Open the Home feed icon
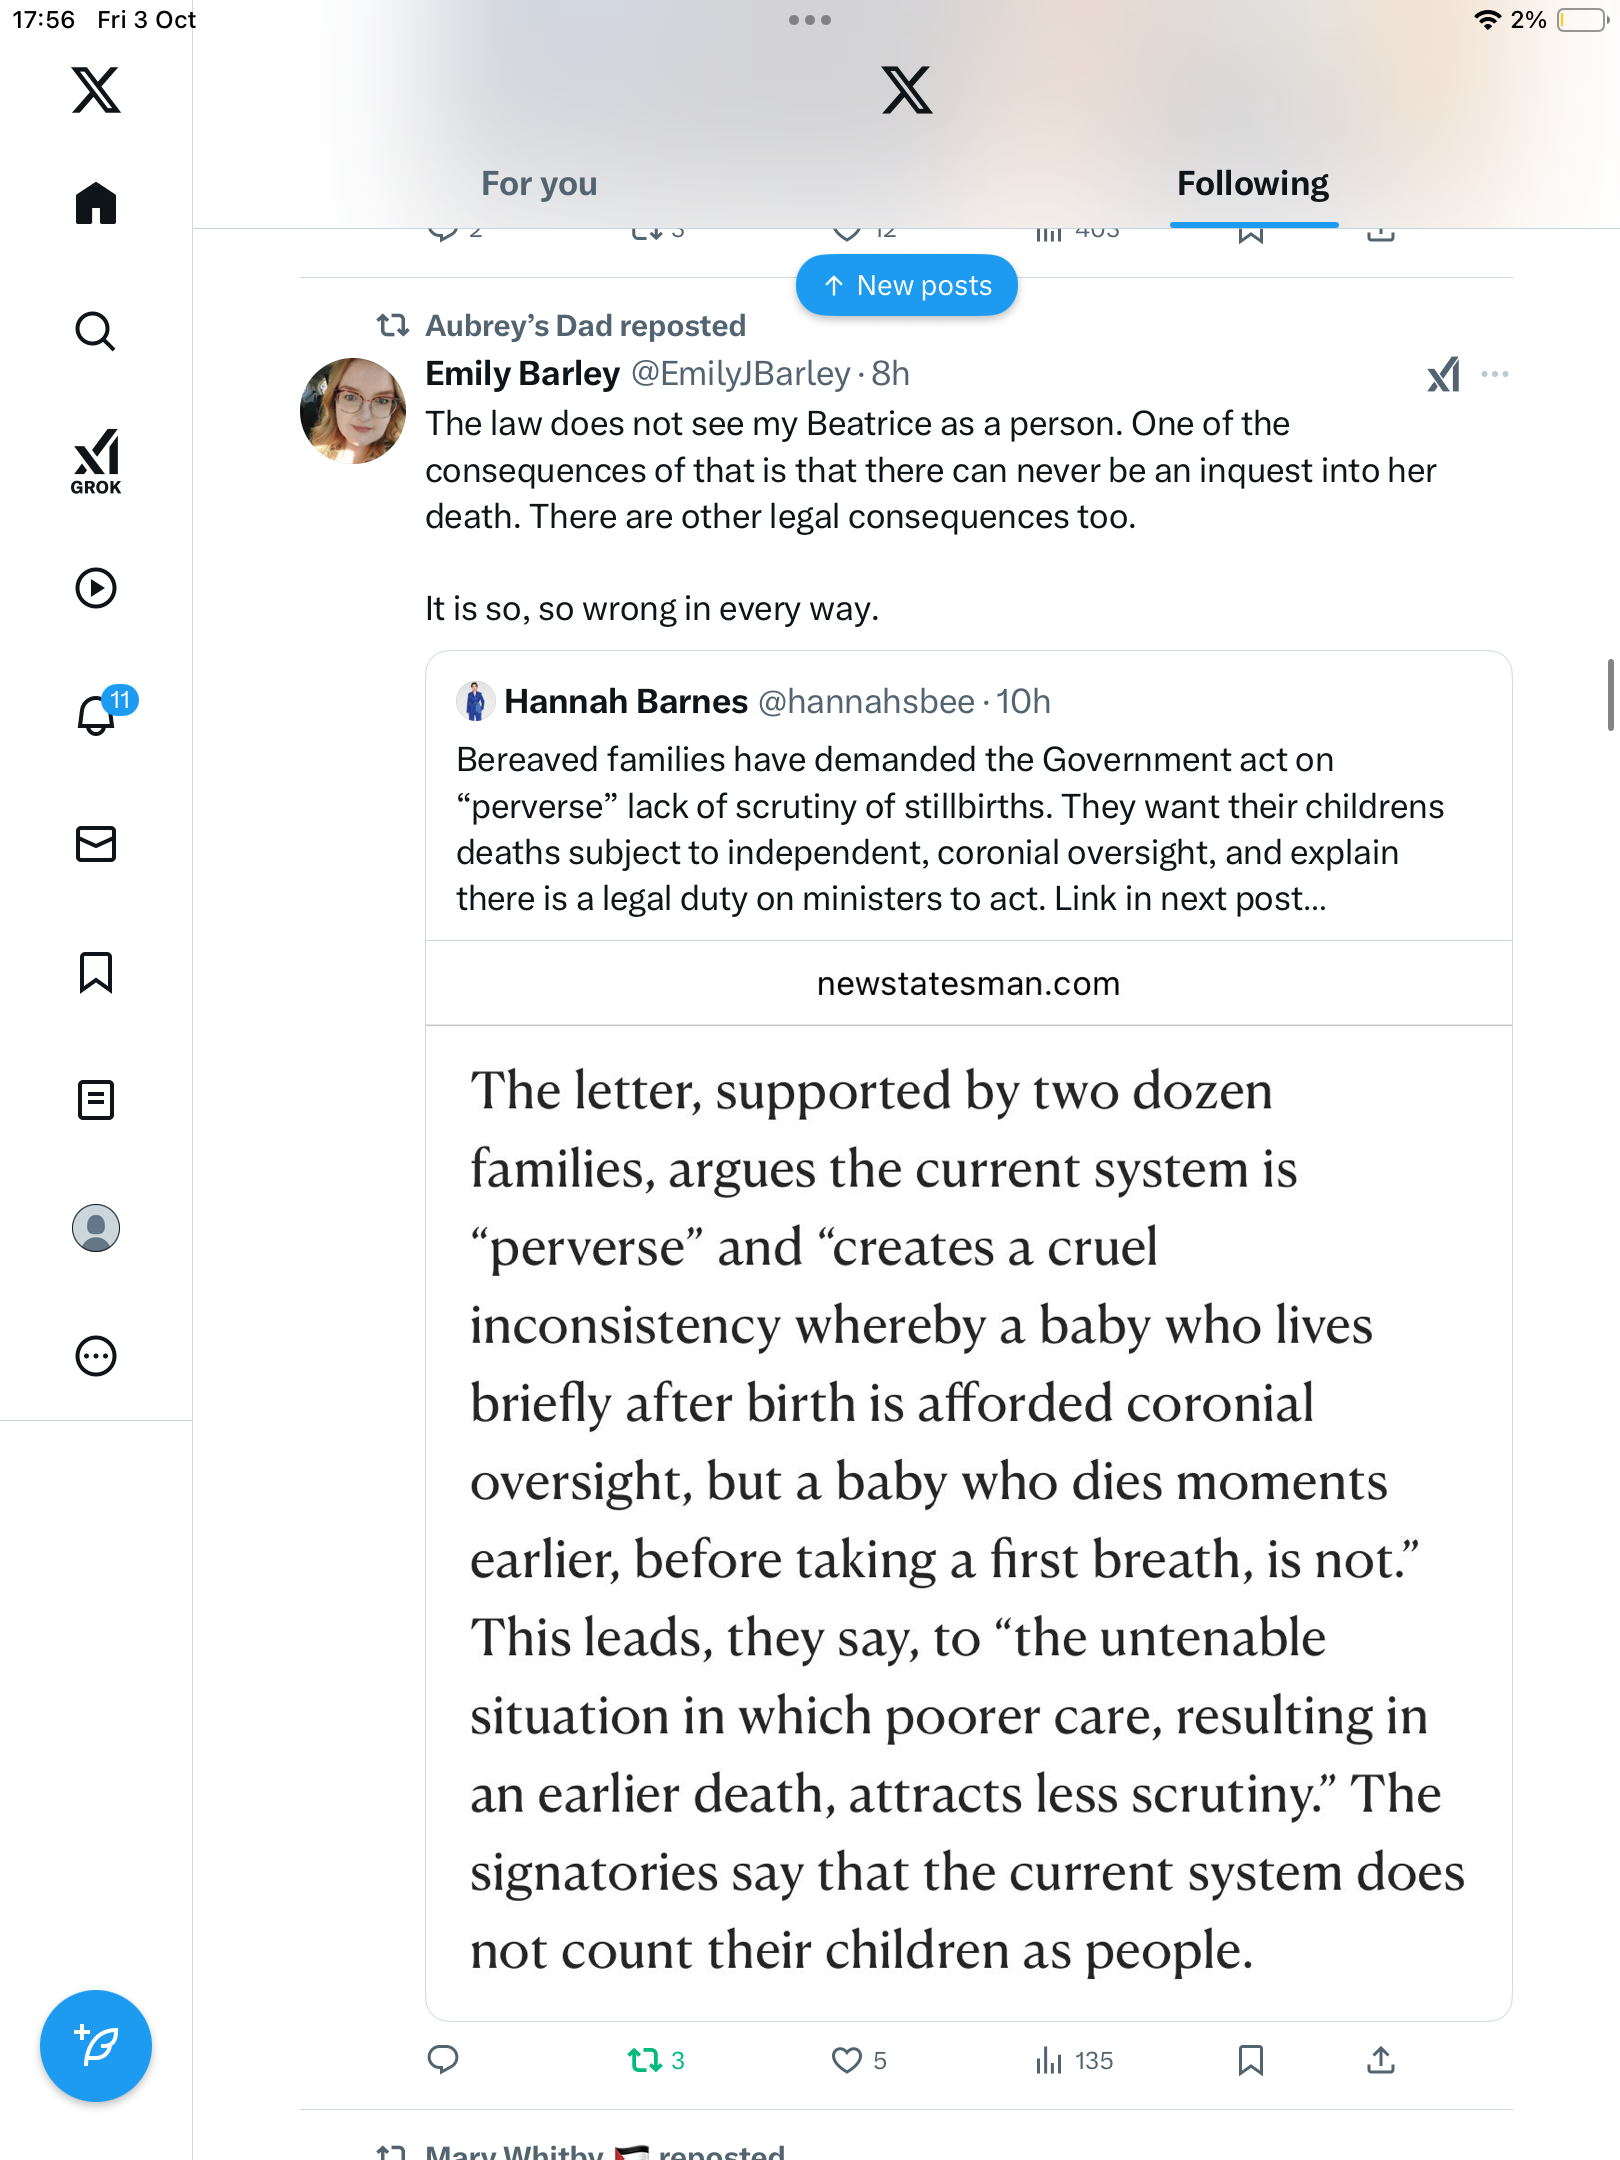This screenshot has width=1620, height=2160. click(96, 204)
